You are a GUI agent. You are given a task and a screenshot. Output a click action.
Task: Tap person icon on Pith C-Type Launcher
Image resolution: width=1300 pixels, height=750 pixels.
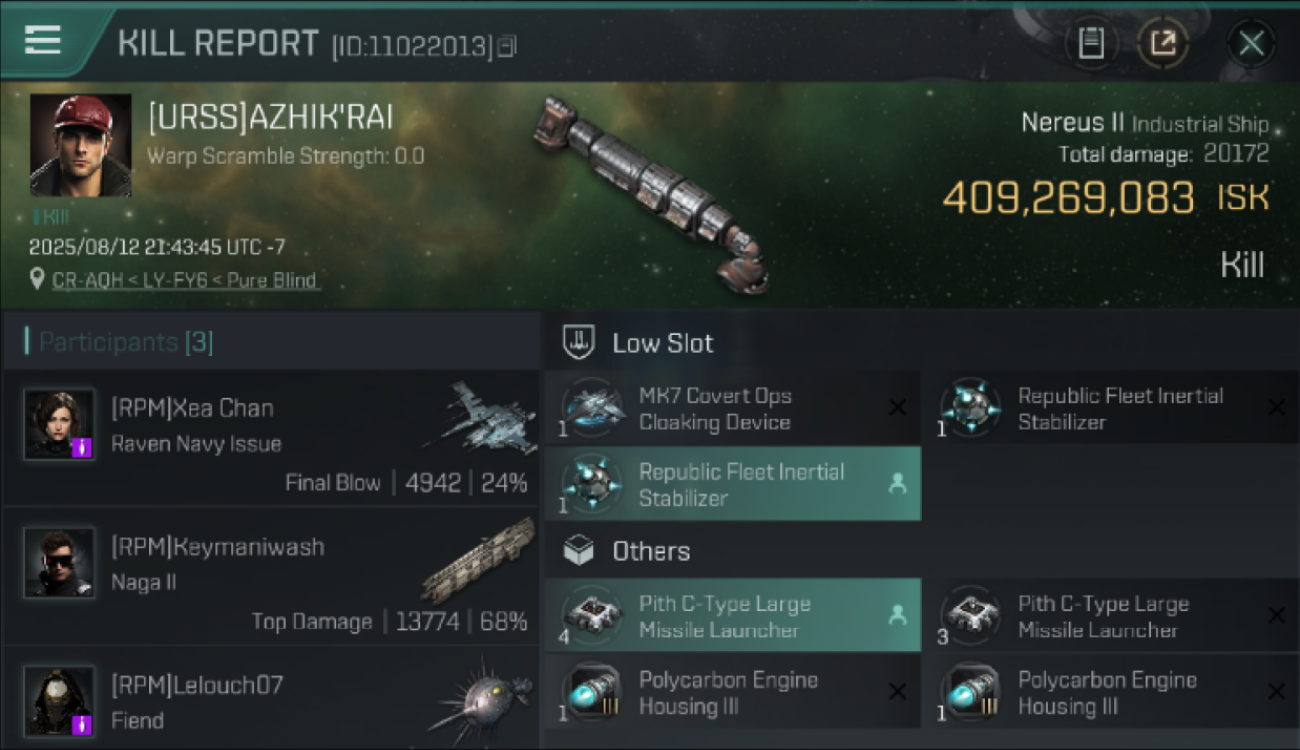click(897, 616)
